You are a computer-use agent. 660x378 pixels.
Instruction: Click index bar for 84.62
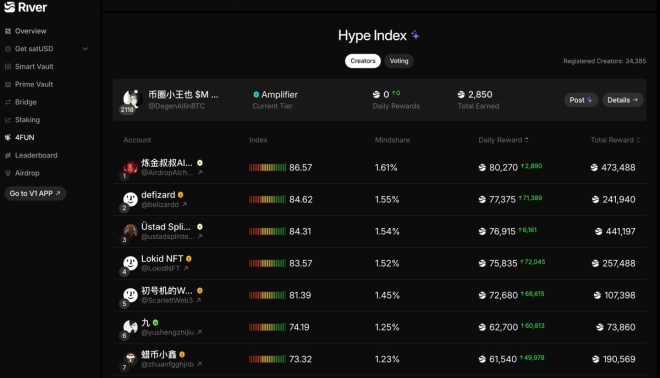267,200
